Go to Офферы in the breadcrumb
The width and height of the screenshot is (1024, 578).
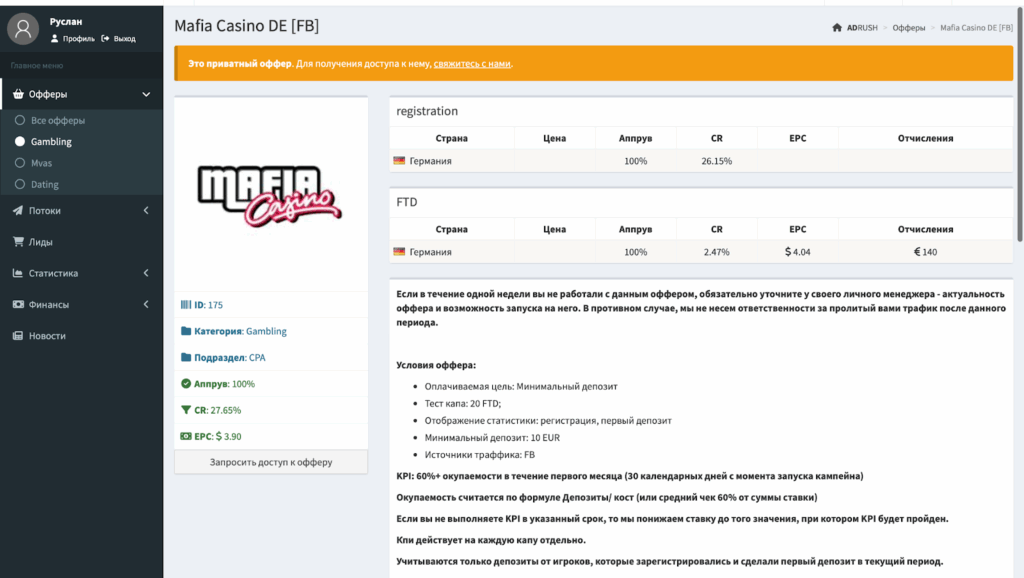[x=908, y=27]
